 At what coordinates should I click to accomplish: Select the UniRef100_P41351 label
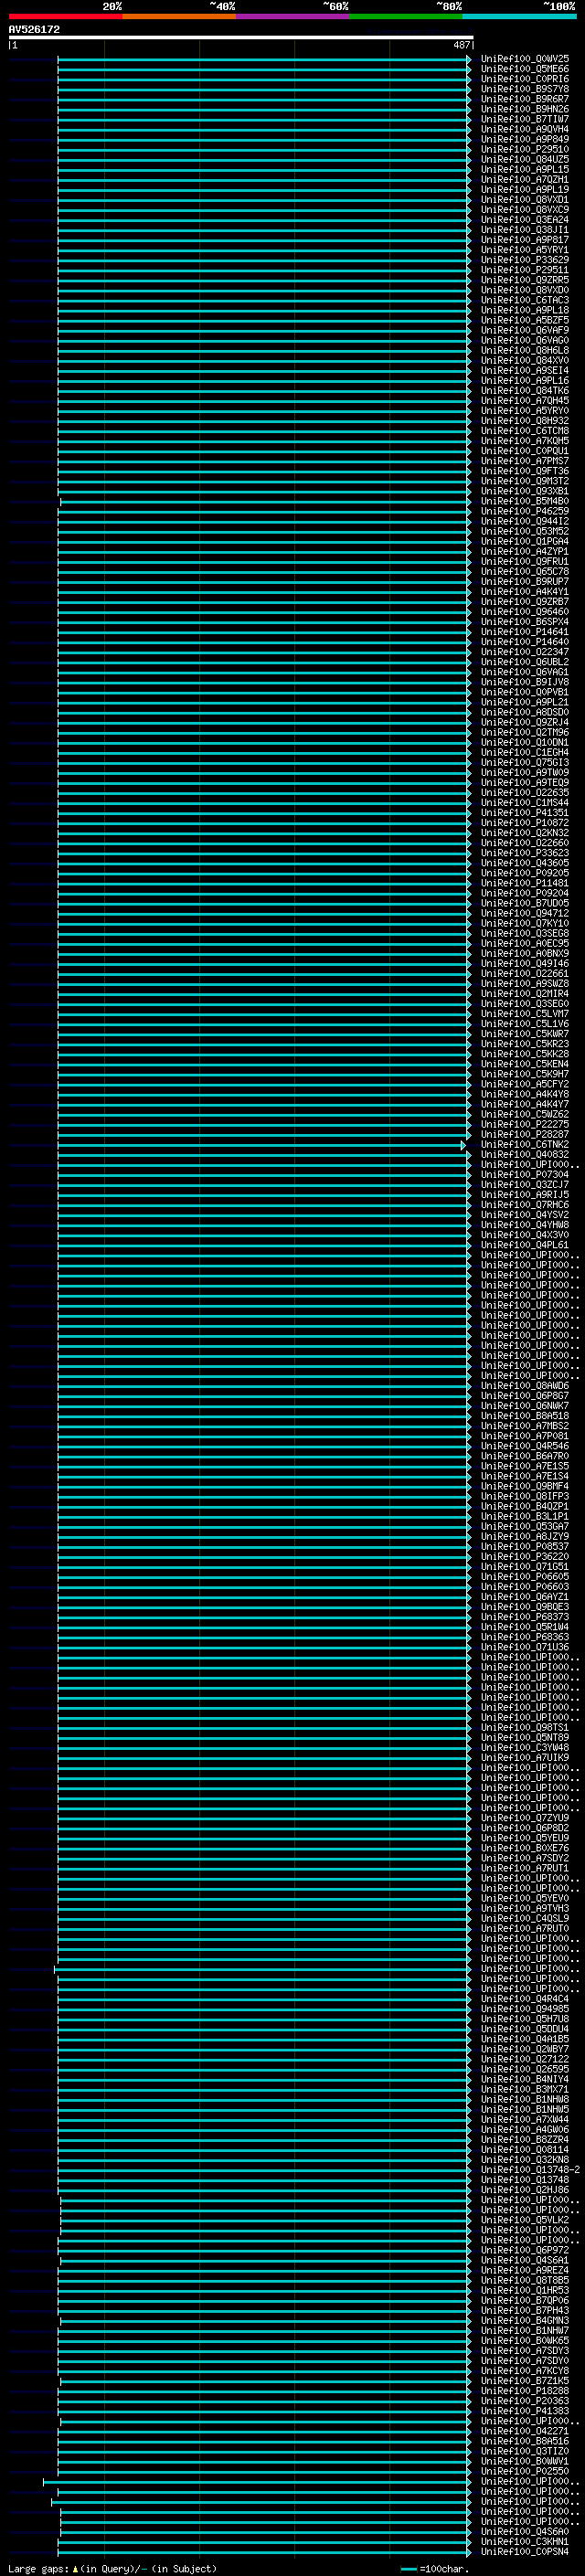coord(525,813)
